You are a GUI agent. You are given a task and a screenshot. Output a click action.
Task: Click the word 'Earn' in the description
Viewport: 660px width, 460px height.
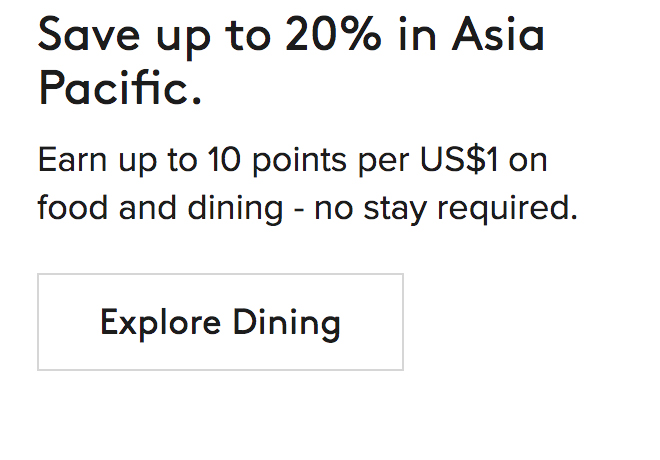coord(73,160)
